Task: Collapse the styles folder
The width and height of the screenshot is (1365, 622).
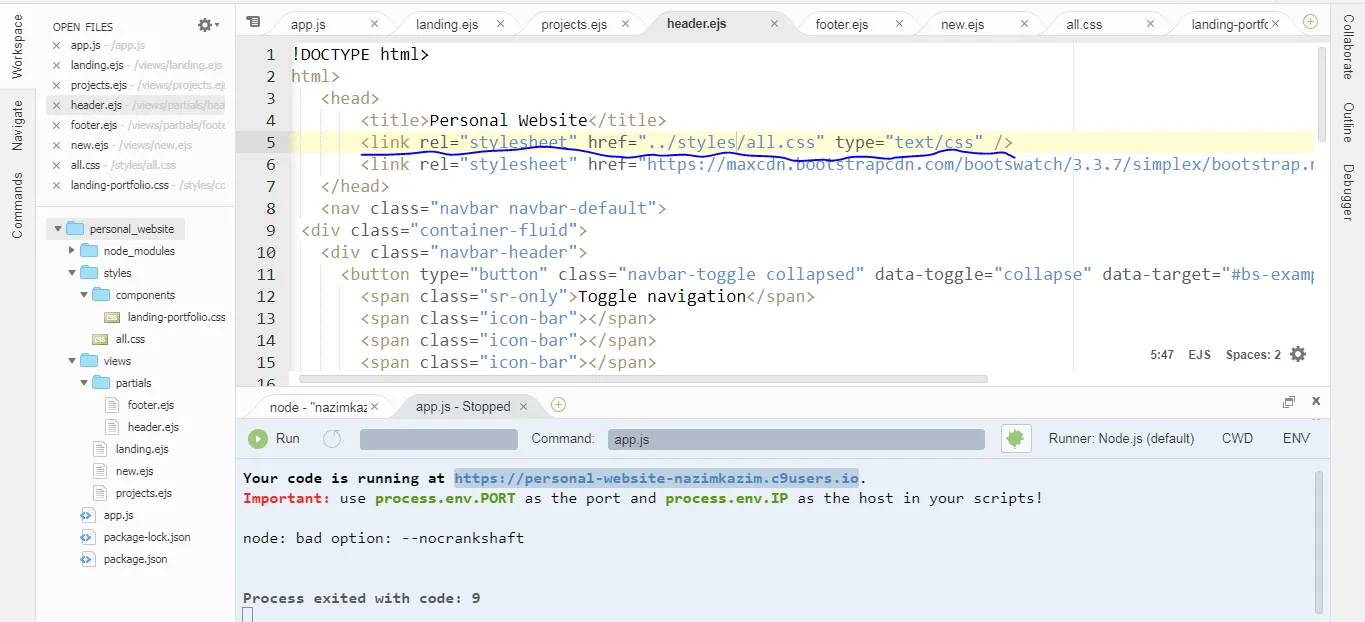Action: click(72, 273)
